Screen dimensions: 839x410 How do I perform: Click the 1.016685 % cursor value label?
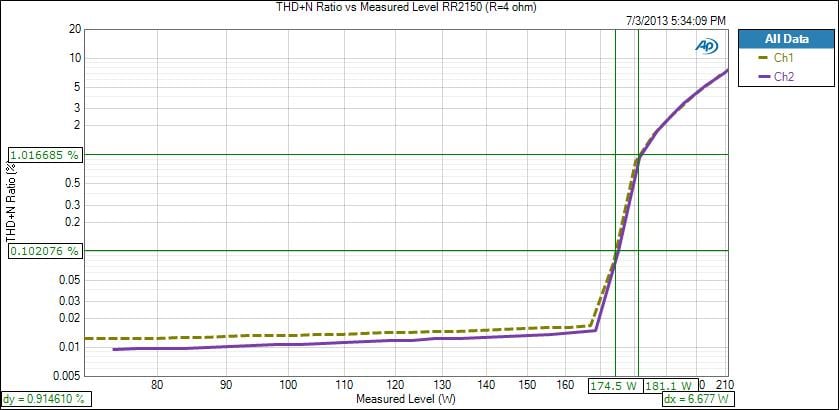pyautogui.click(x=45, y=155)
